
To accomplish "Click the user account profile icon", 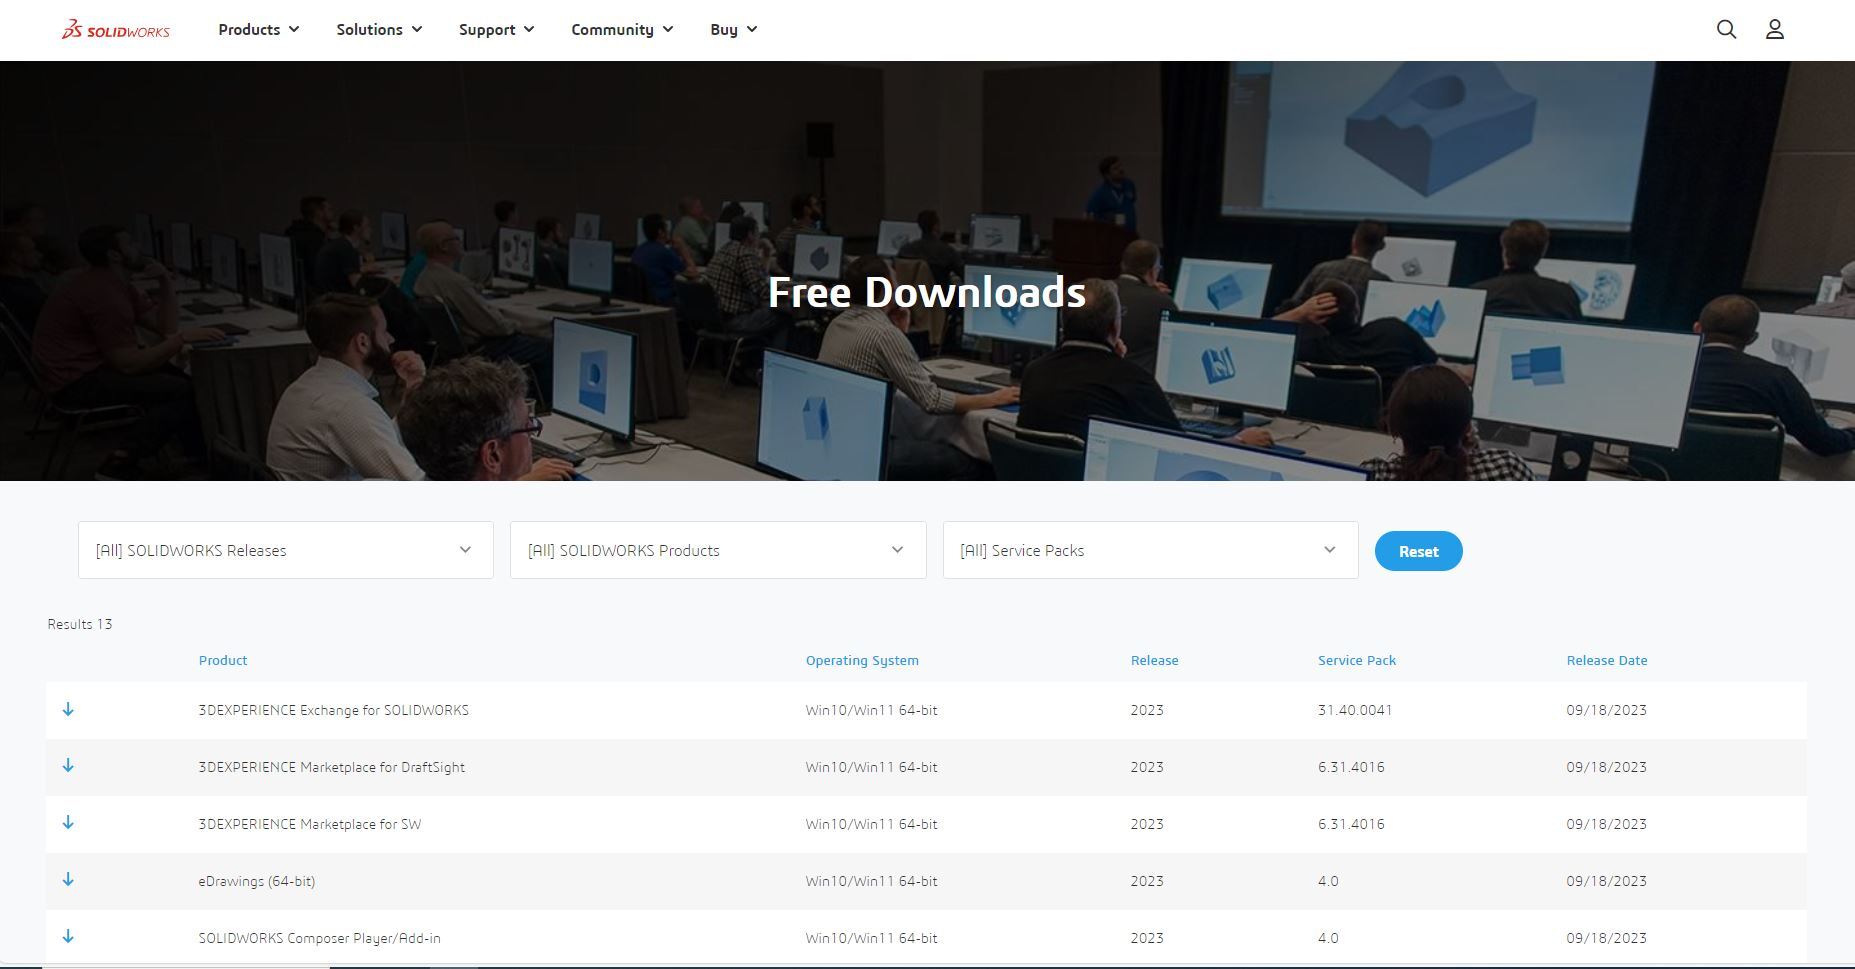I will pos(1774,30).
